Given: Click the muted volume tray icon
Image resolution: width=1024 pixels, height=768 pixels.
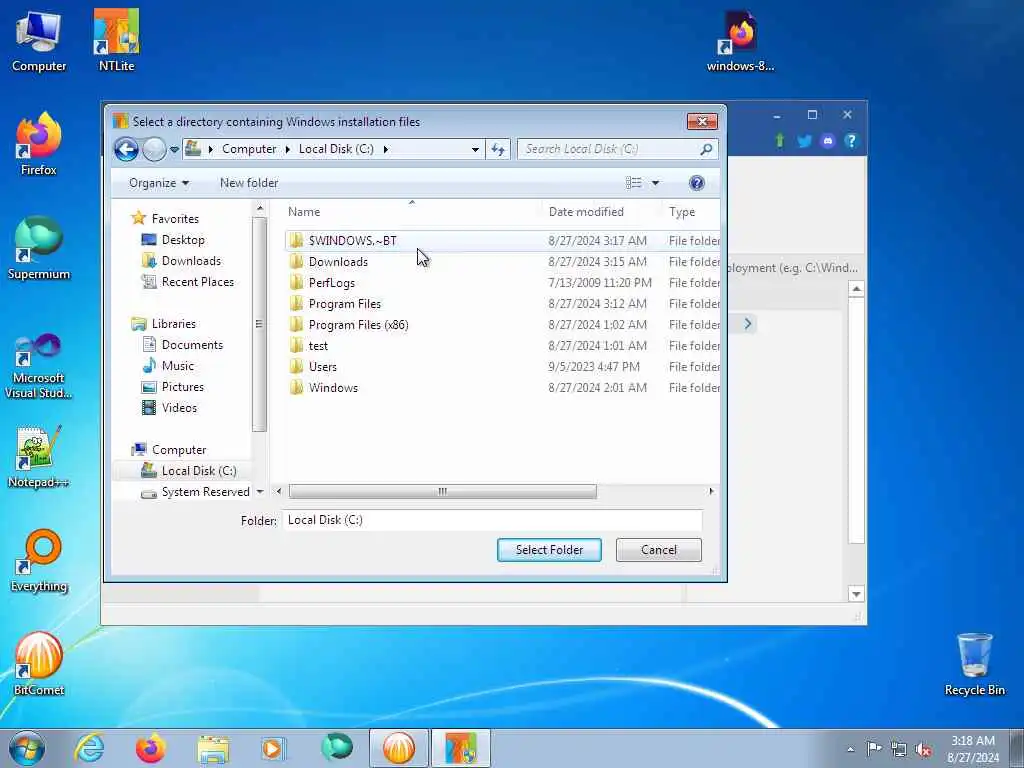Looking at the screenshot, I should coord(923,749).
